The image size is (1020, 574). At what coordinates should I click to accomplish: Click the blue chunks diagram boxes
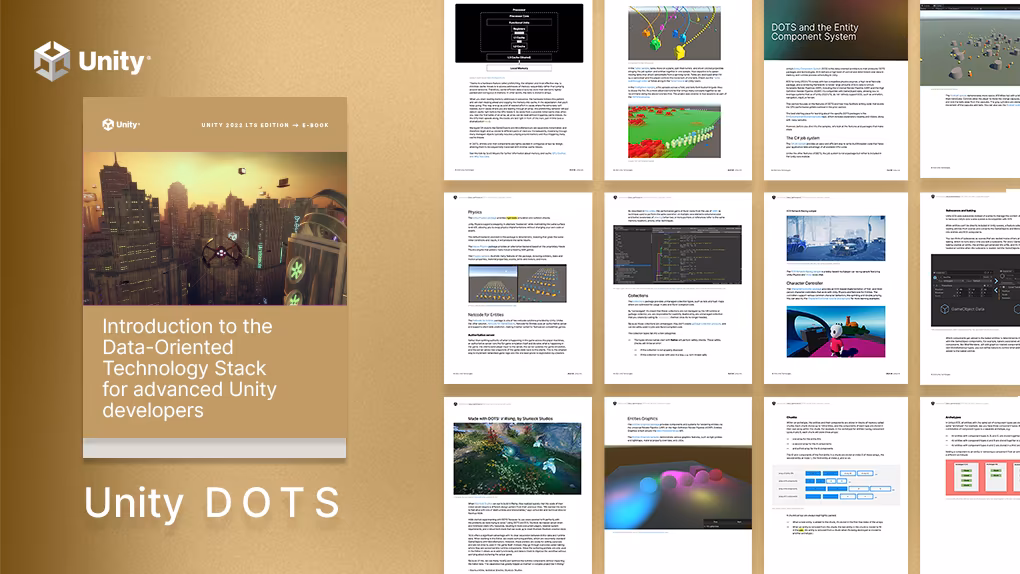pyautogui.click(x=835, y=485)
